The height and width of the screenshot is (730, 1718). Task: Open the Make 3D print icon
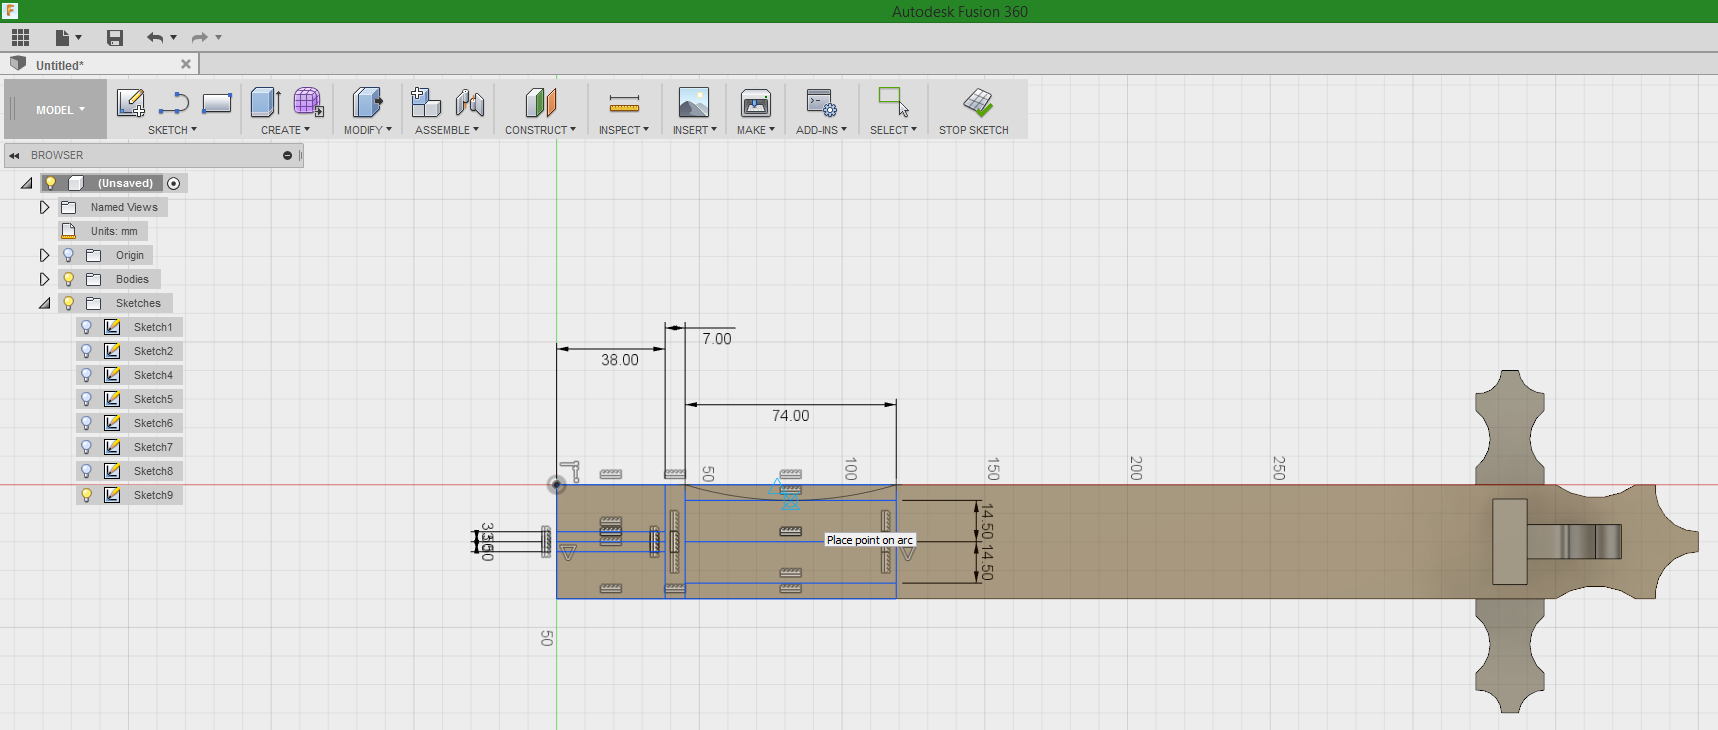(756, 103)
